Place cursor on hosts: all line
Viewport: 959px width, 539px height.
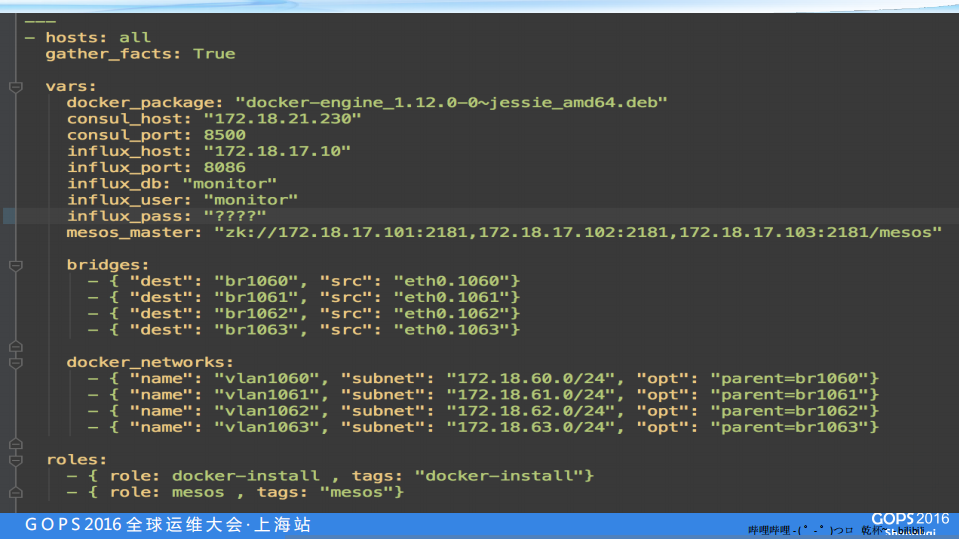coord(98,37)
